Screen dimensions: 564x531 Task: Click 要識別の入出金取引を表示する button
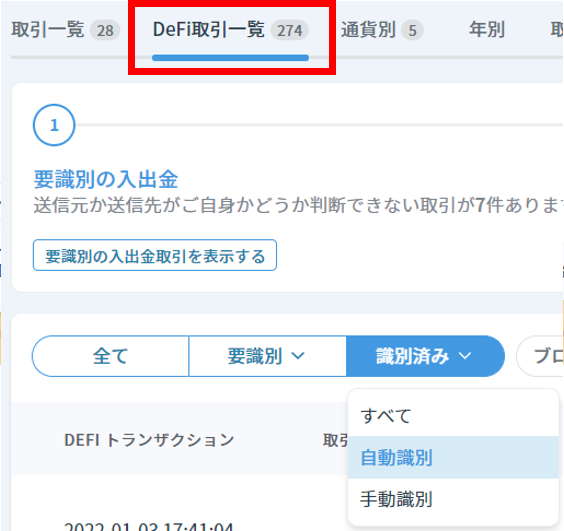point(155,255)
